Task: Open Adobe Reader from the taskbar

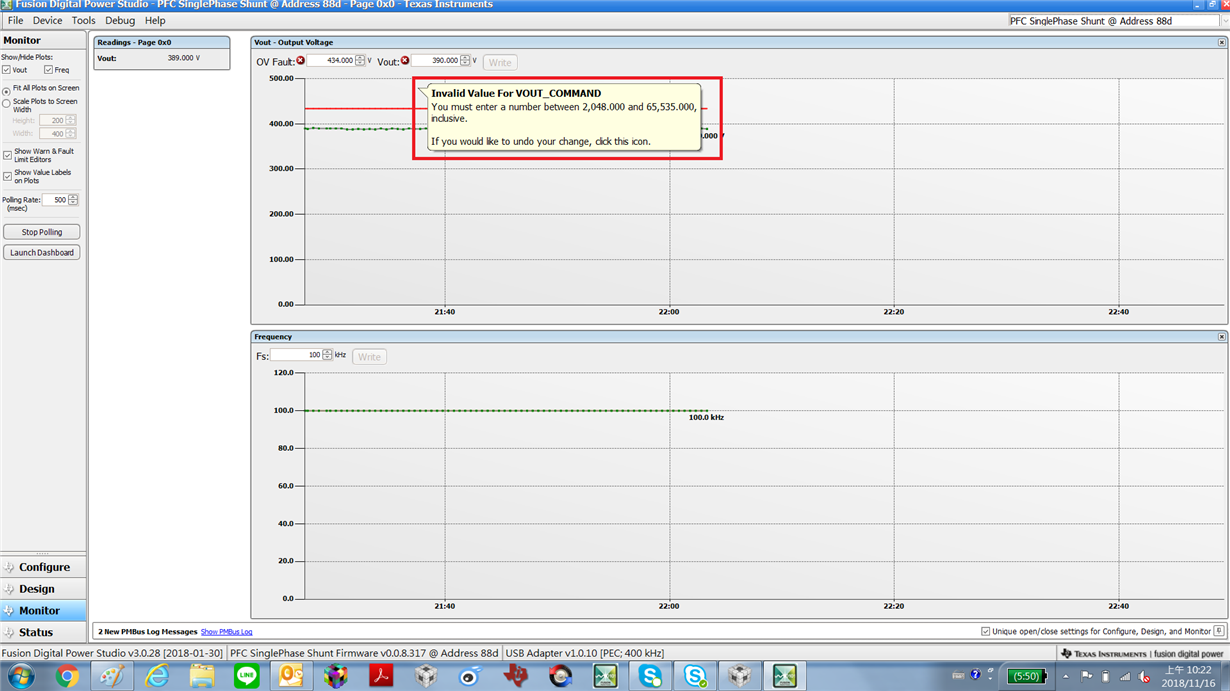Action: (381, 676)
